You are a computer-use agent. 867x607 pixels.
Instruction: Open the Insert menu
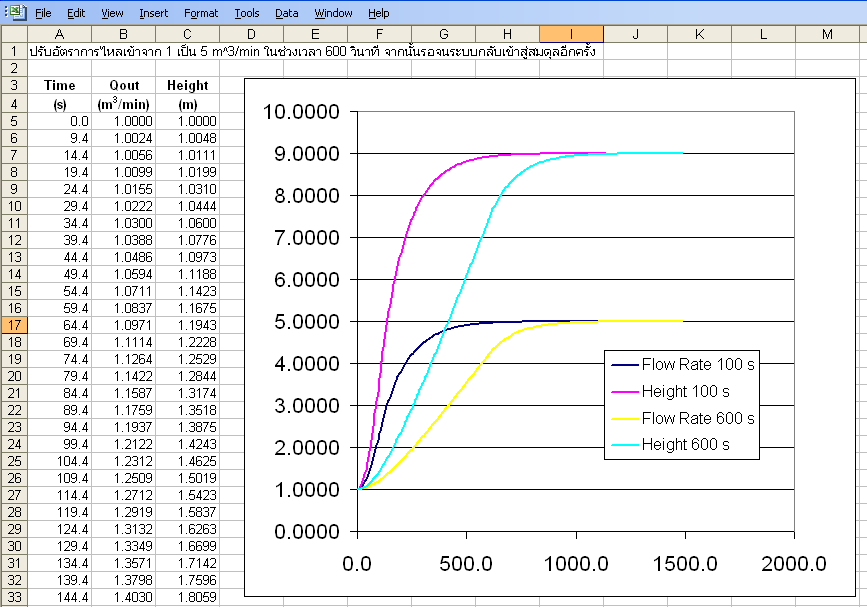coord(153,13)
